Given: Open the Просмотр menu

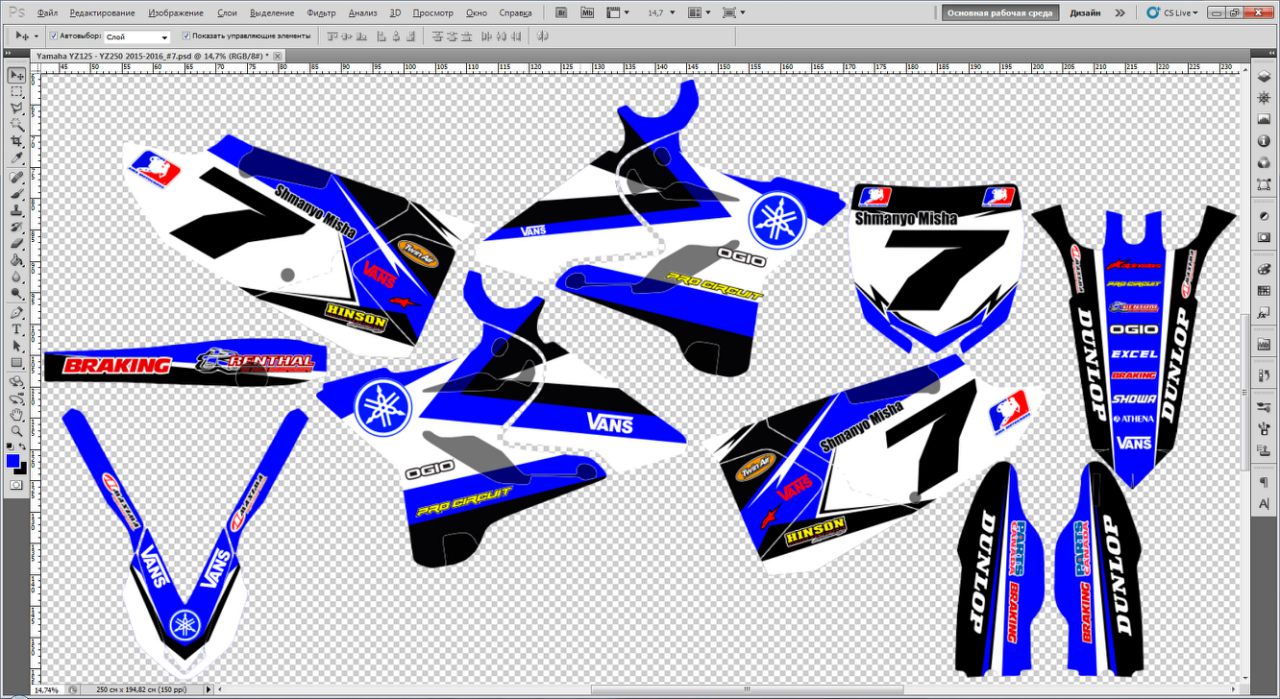Looking at the screenshot, I should [x=432, y=13].
